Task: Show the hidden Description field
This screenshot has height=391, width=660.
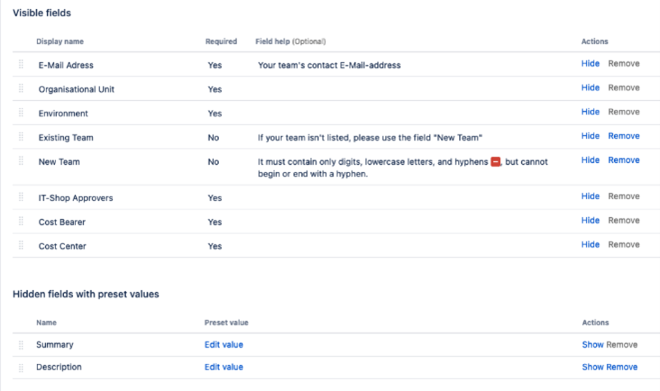Action: click(593, 367)
